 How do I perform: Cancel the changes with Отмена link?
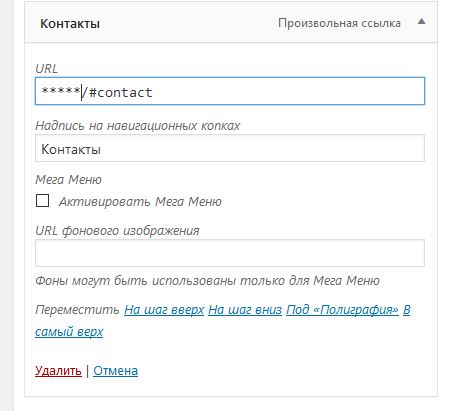(x=115, y=370)
